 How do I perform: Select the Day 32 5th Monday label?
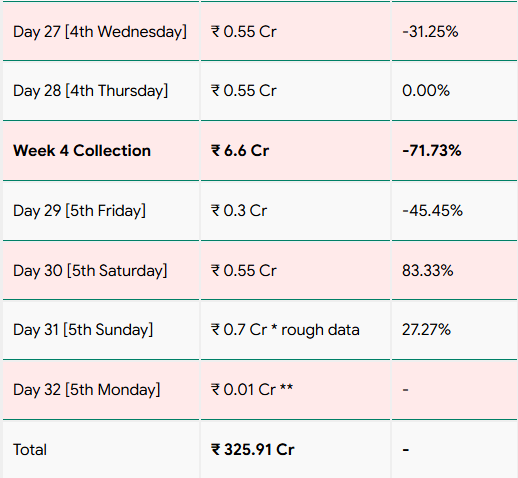[x=87, y=390]
